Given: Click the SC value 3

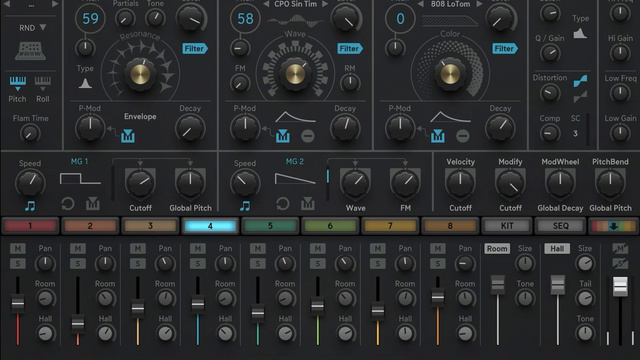Looking at the screenshot, I should [x=575, y=133].
